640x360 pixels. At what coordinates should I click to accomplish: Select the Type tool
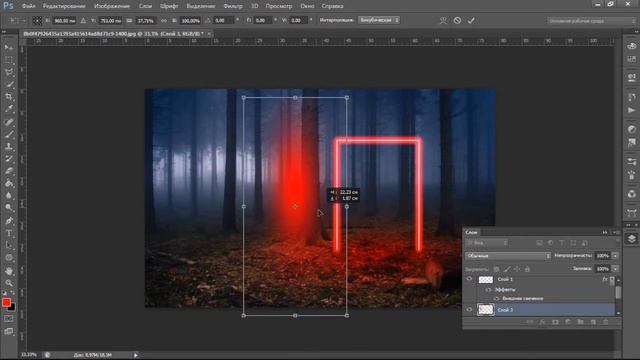9,233
